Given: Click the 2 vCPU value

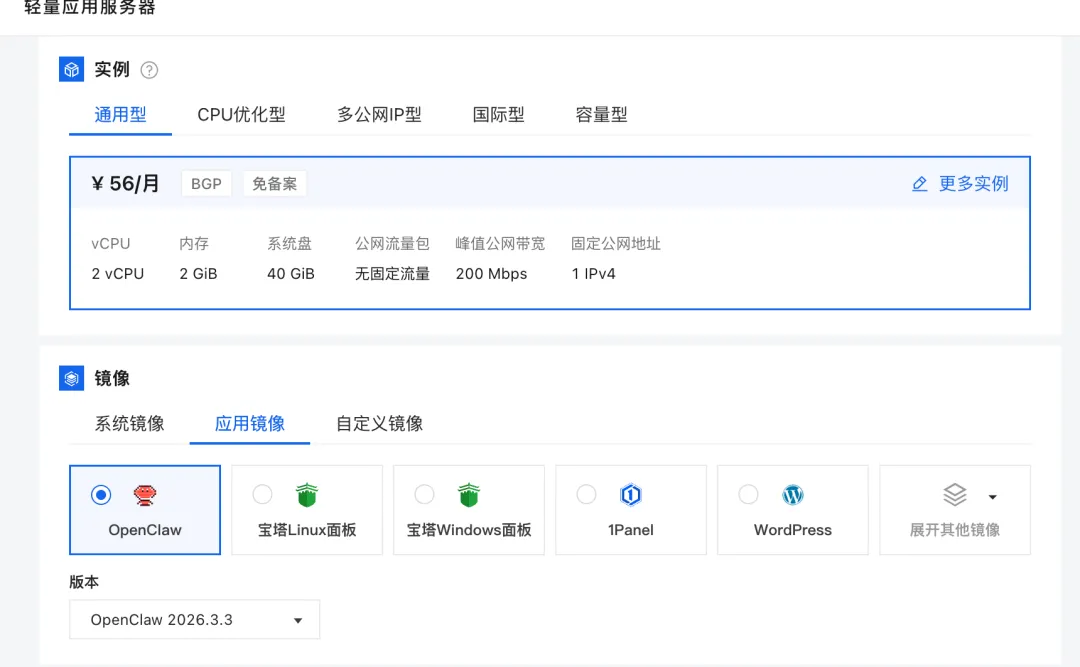Looking at the screenshot, I should pyautogui.click(x=118, y=274).
